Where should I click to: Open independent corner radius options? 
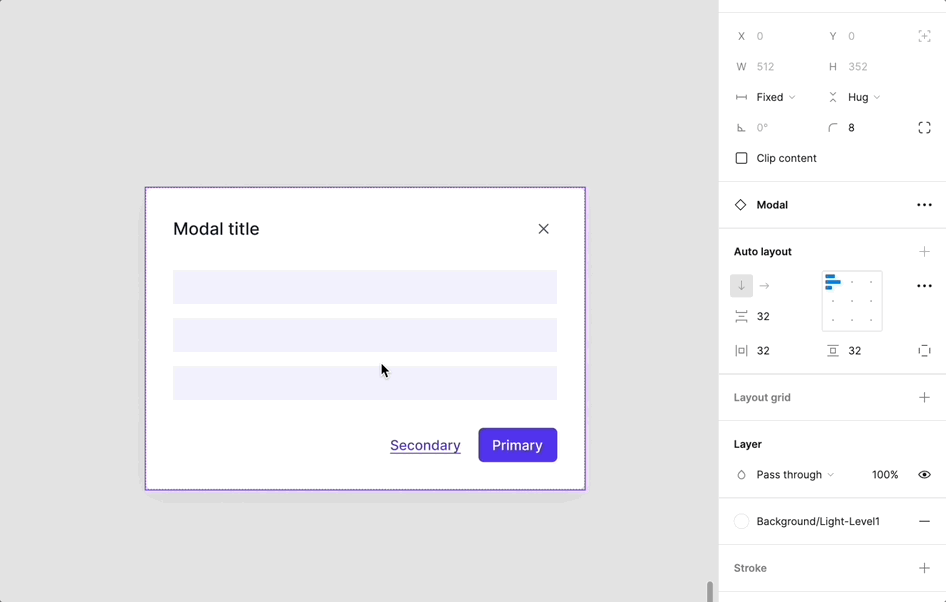click(x=924, y=127)
